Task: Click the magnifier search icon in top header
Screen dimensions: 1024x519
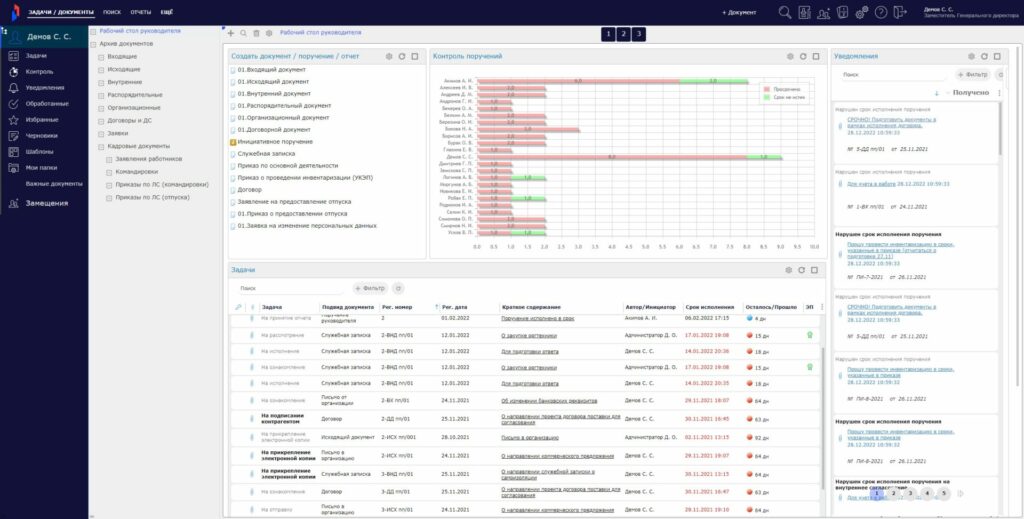Action: coord(785,12)
